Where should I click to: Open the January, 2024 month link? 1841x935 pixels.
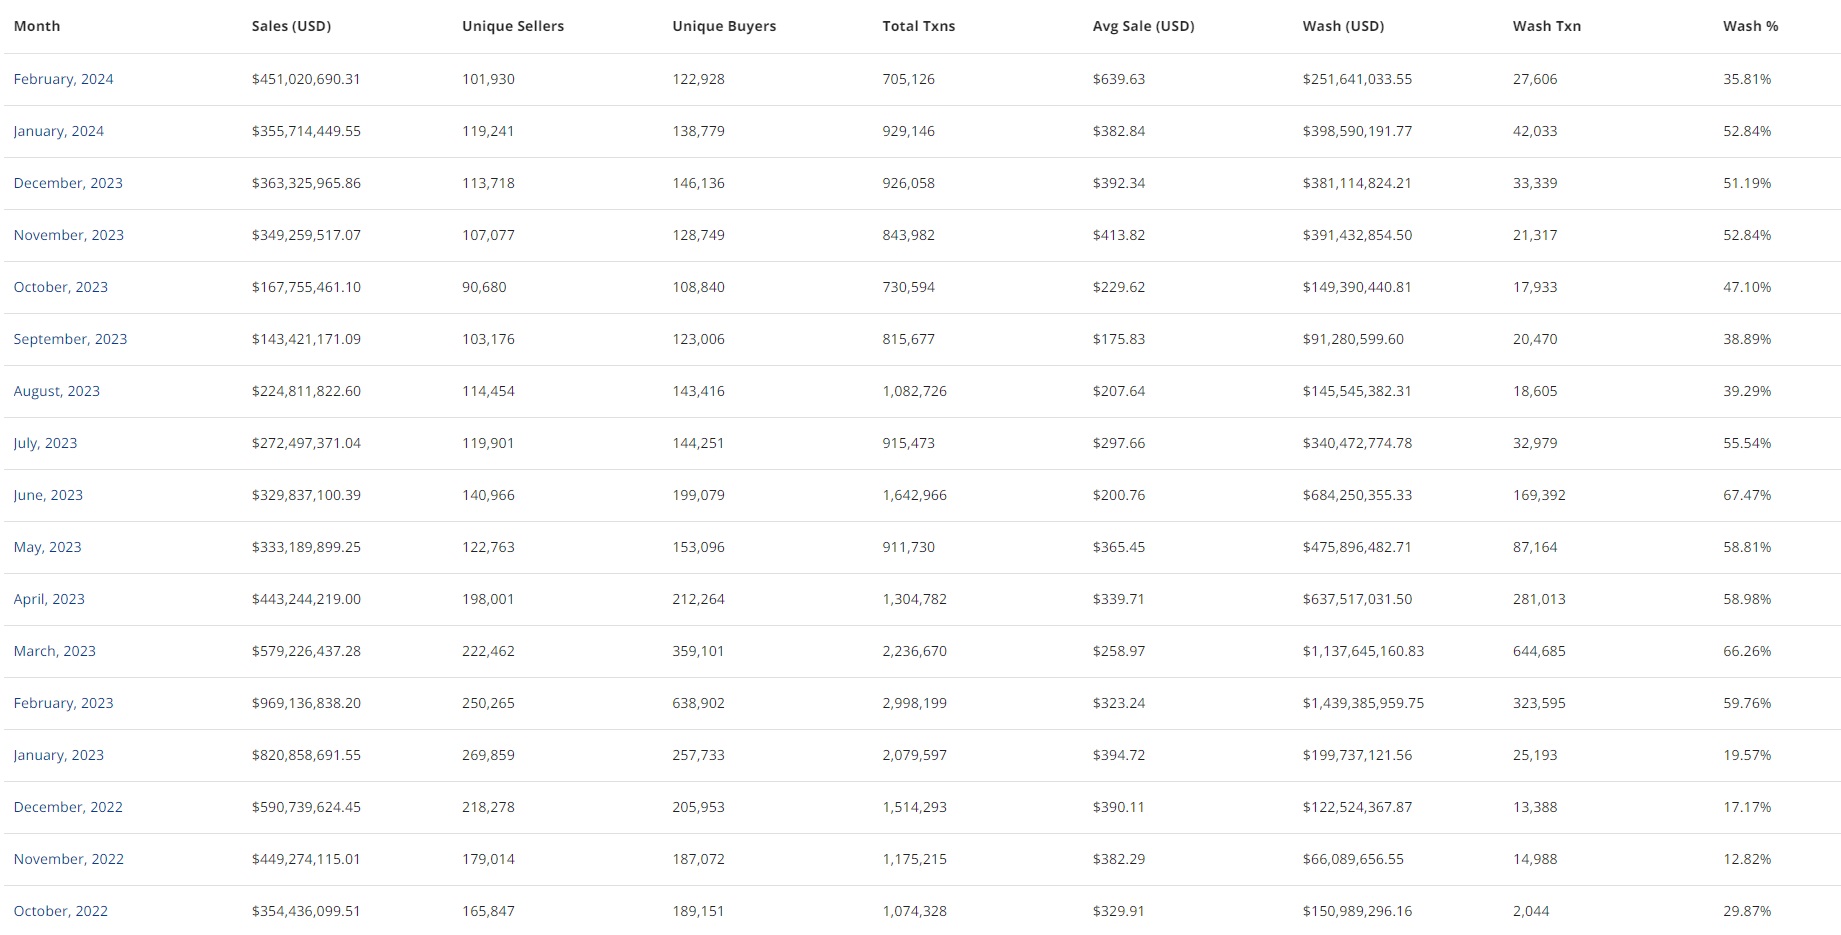coord(58,131)
